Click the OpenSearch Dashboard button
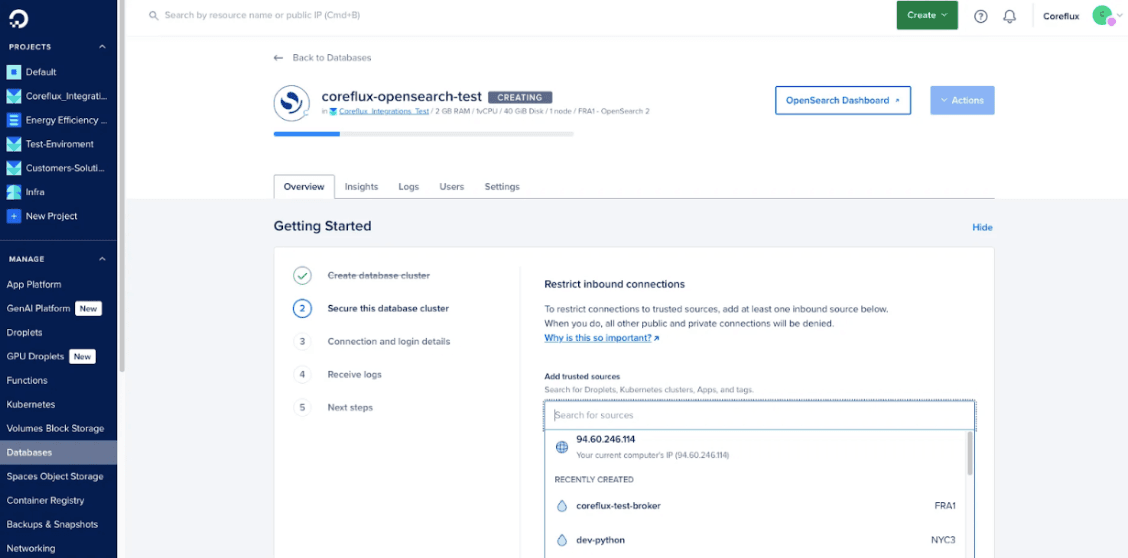Viewport: 1128px width, 558px height. pyautogui.click(x=842, y=100)
